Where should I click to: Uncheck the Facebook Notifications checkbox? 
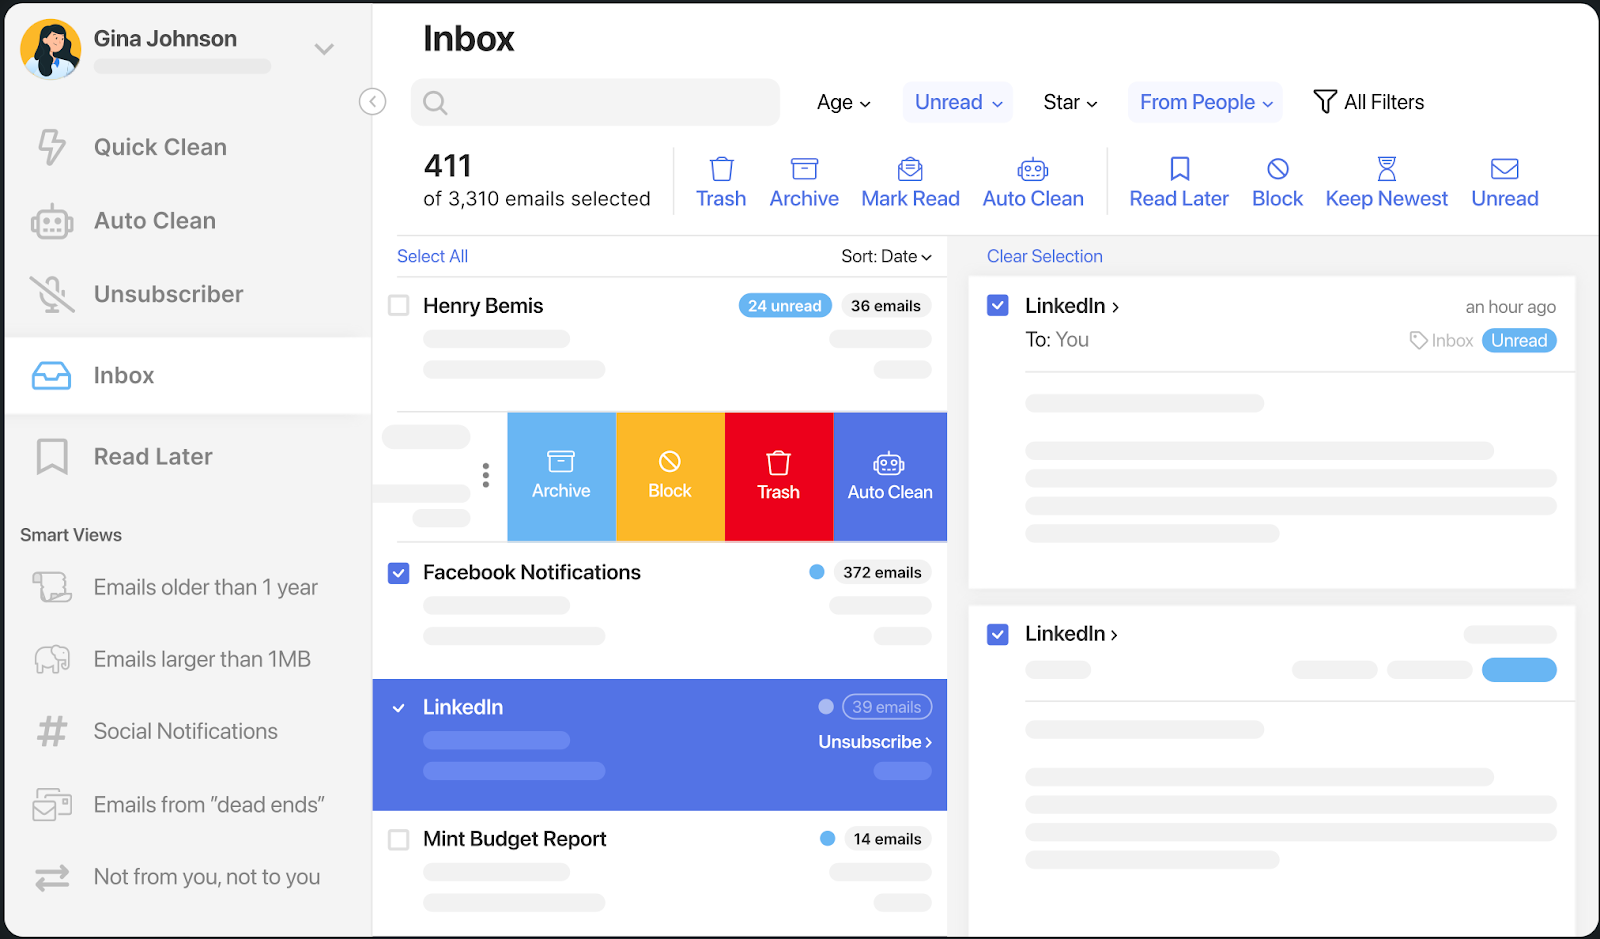click(398, 572)
